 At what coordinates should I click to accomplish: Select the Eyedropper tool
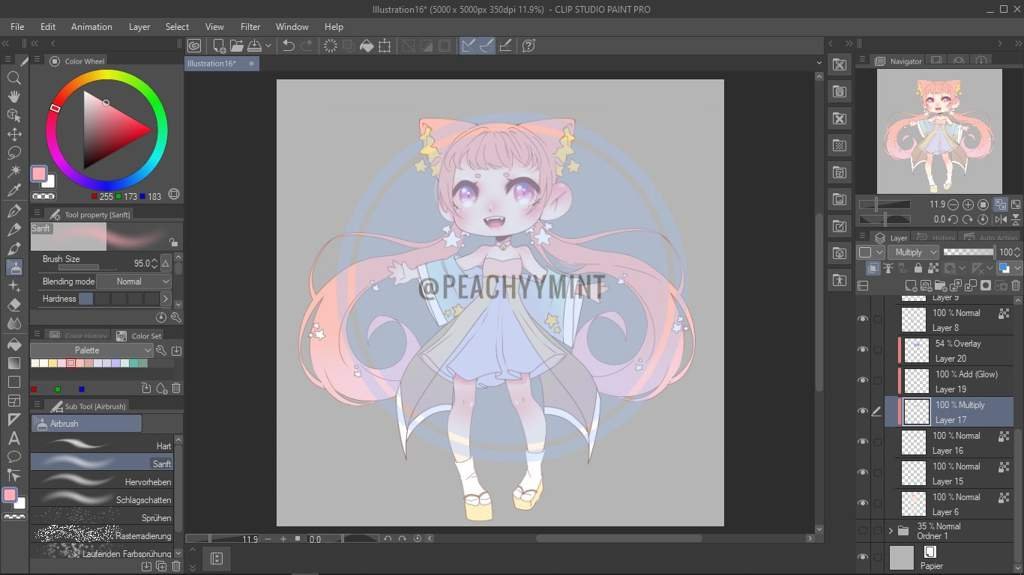[14, 190]
